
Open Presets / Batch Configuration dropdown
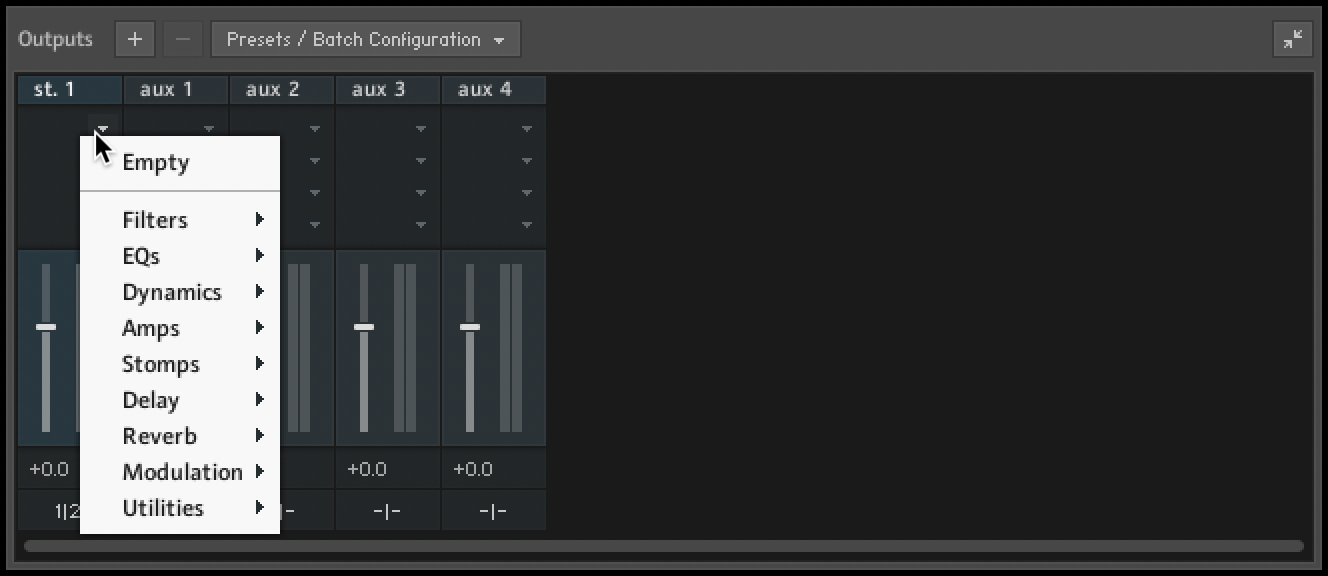pos(366,40)
